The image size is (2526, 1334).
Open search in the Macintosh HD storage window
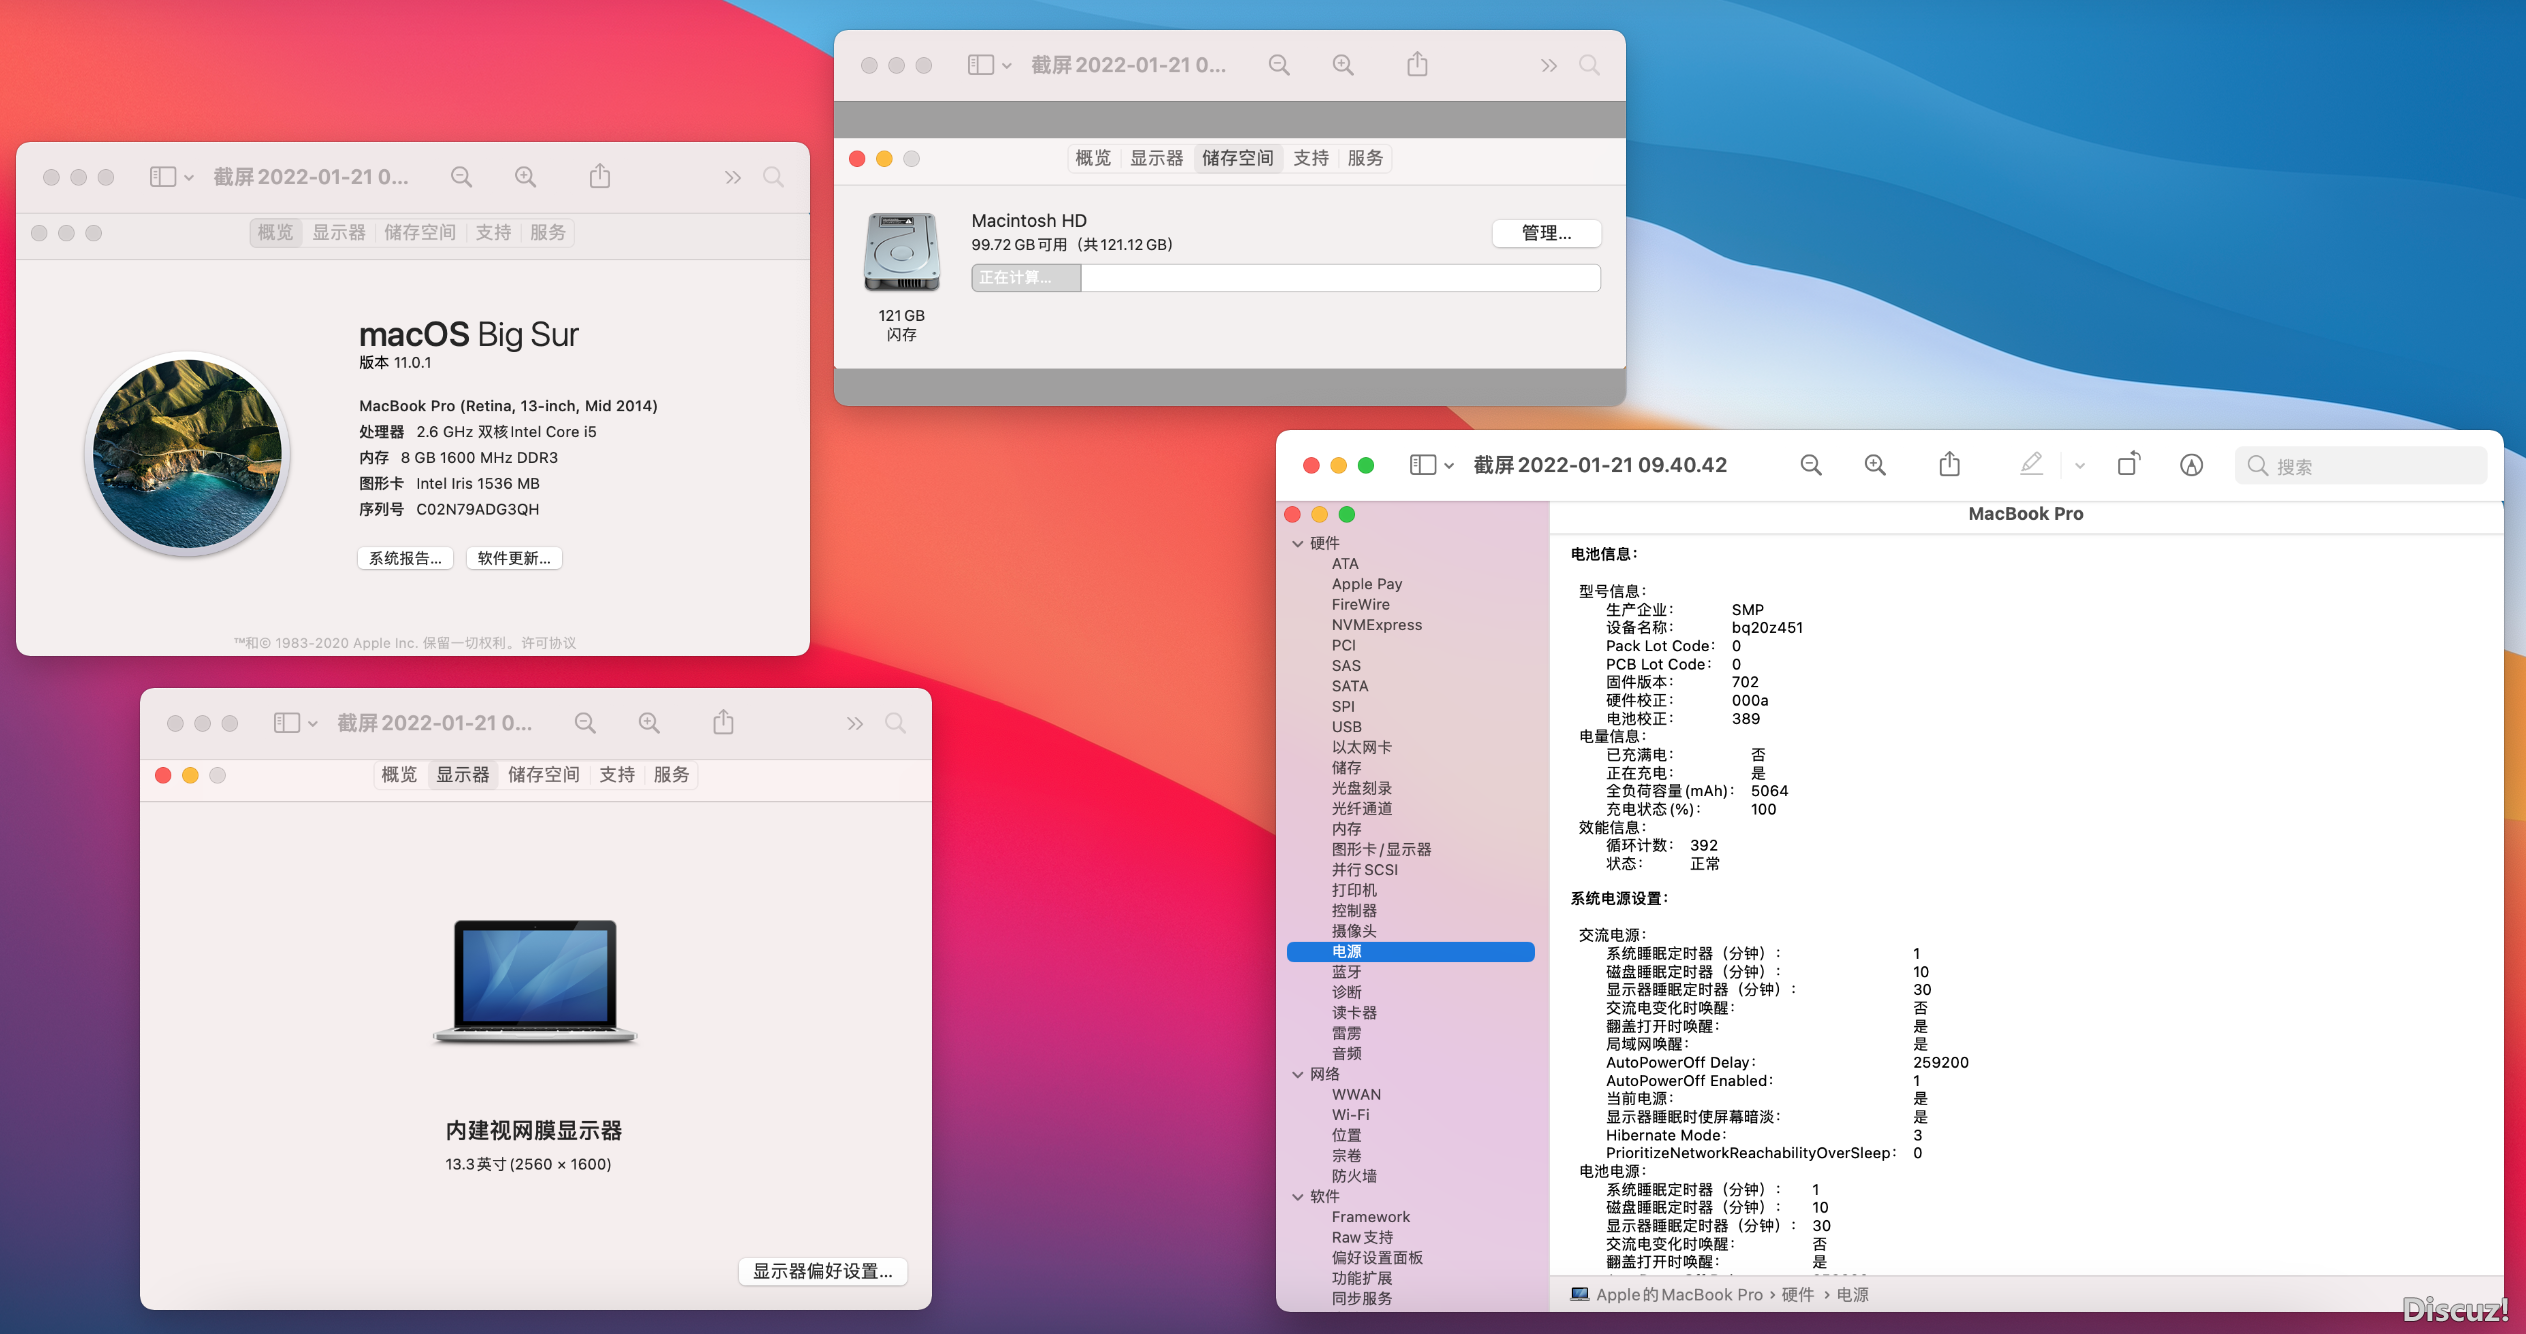[x=1589, y=65]
